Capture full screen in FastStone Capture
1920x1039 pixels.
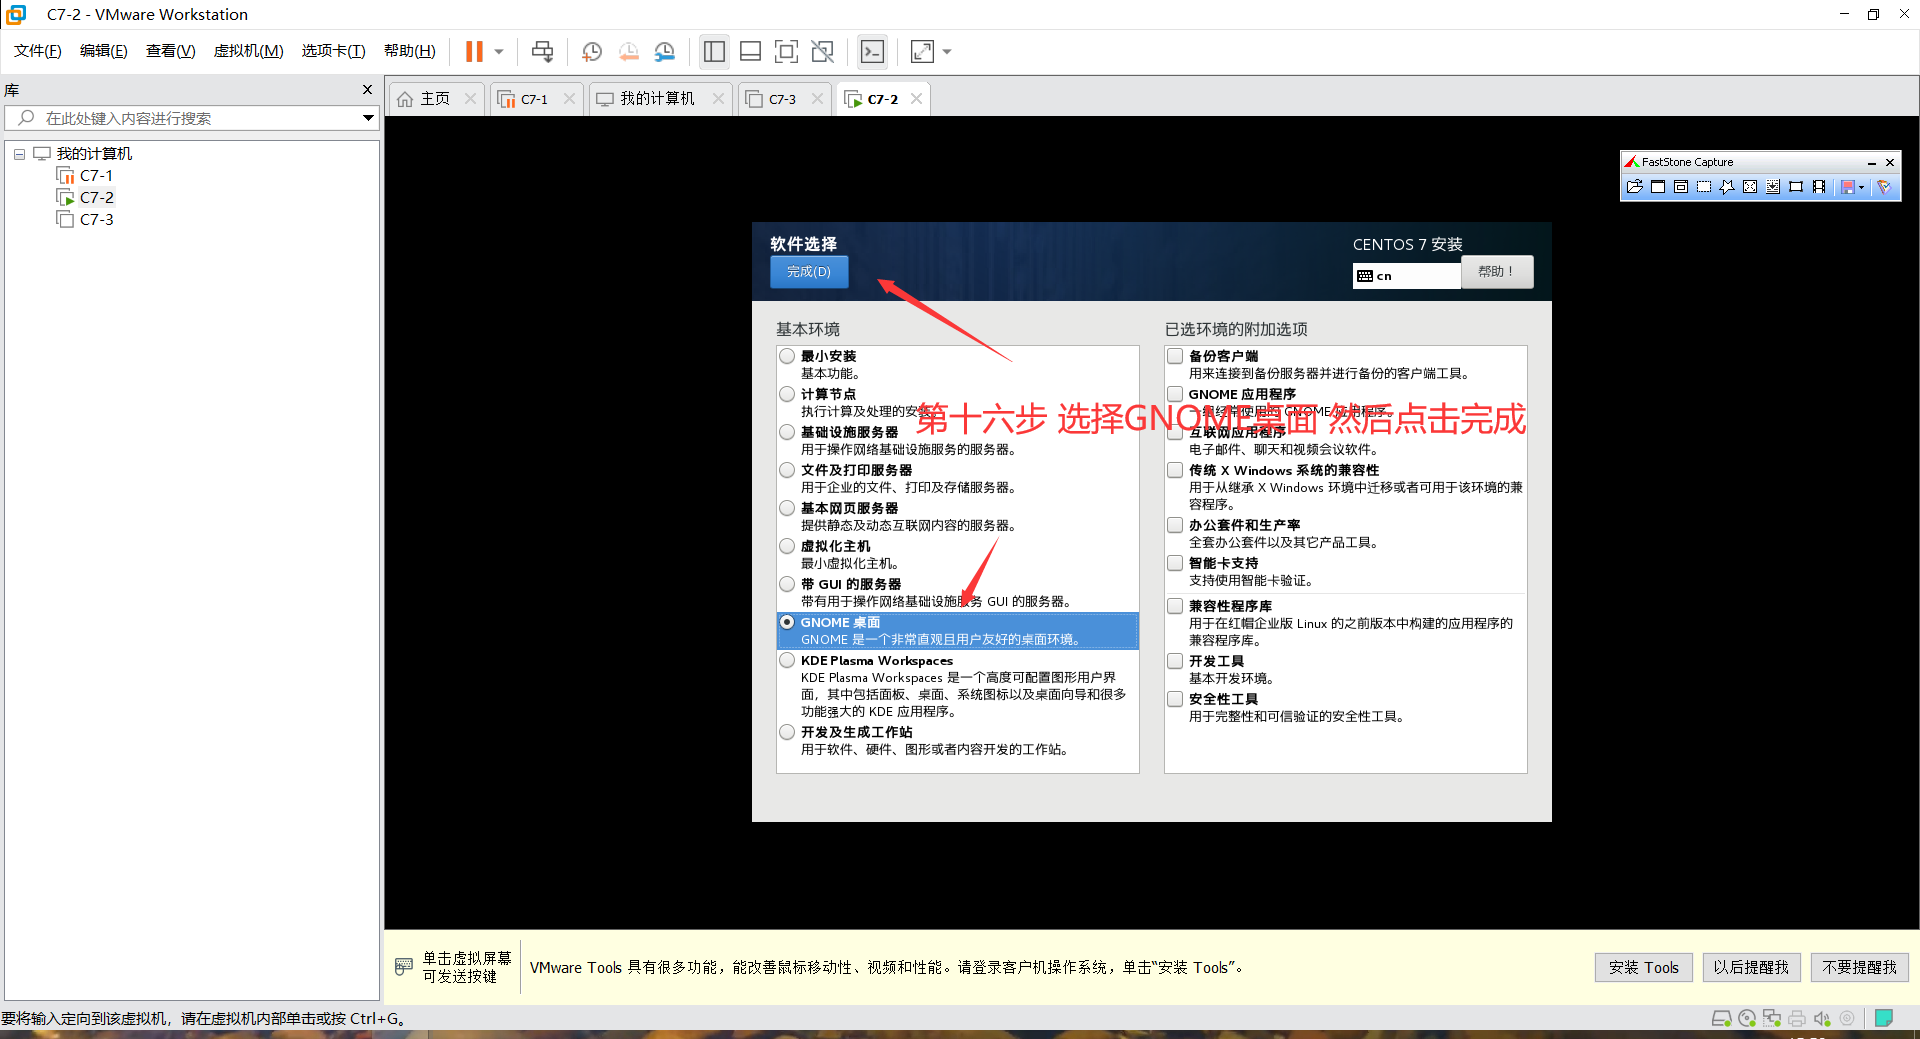pos(1750,187)
